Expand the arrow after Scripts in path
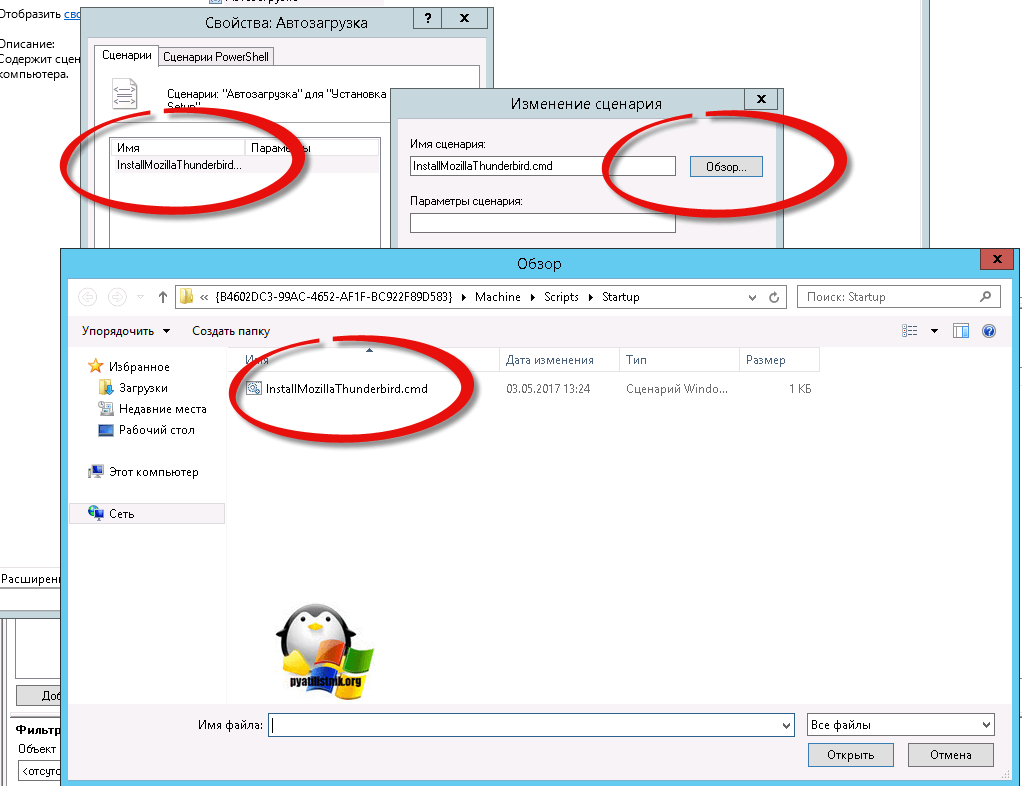1022x786 pixels. [591, 297]
